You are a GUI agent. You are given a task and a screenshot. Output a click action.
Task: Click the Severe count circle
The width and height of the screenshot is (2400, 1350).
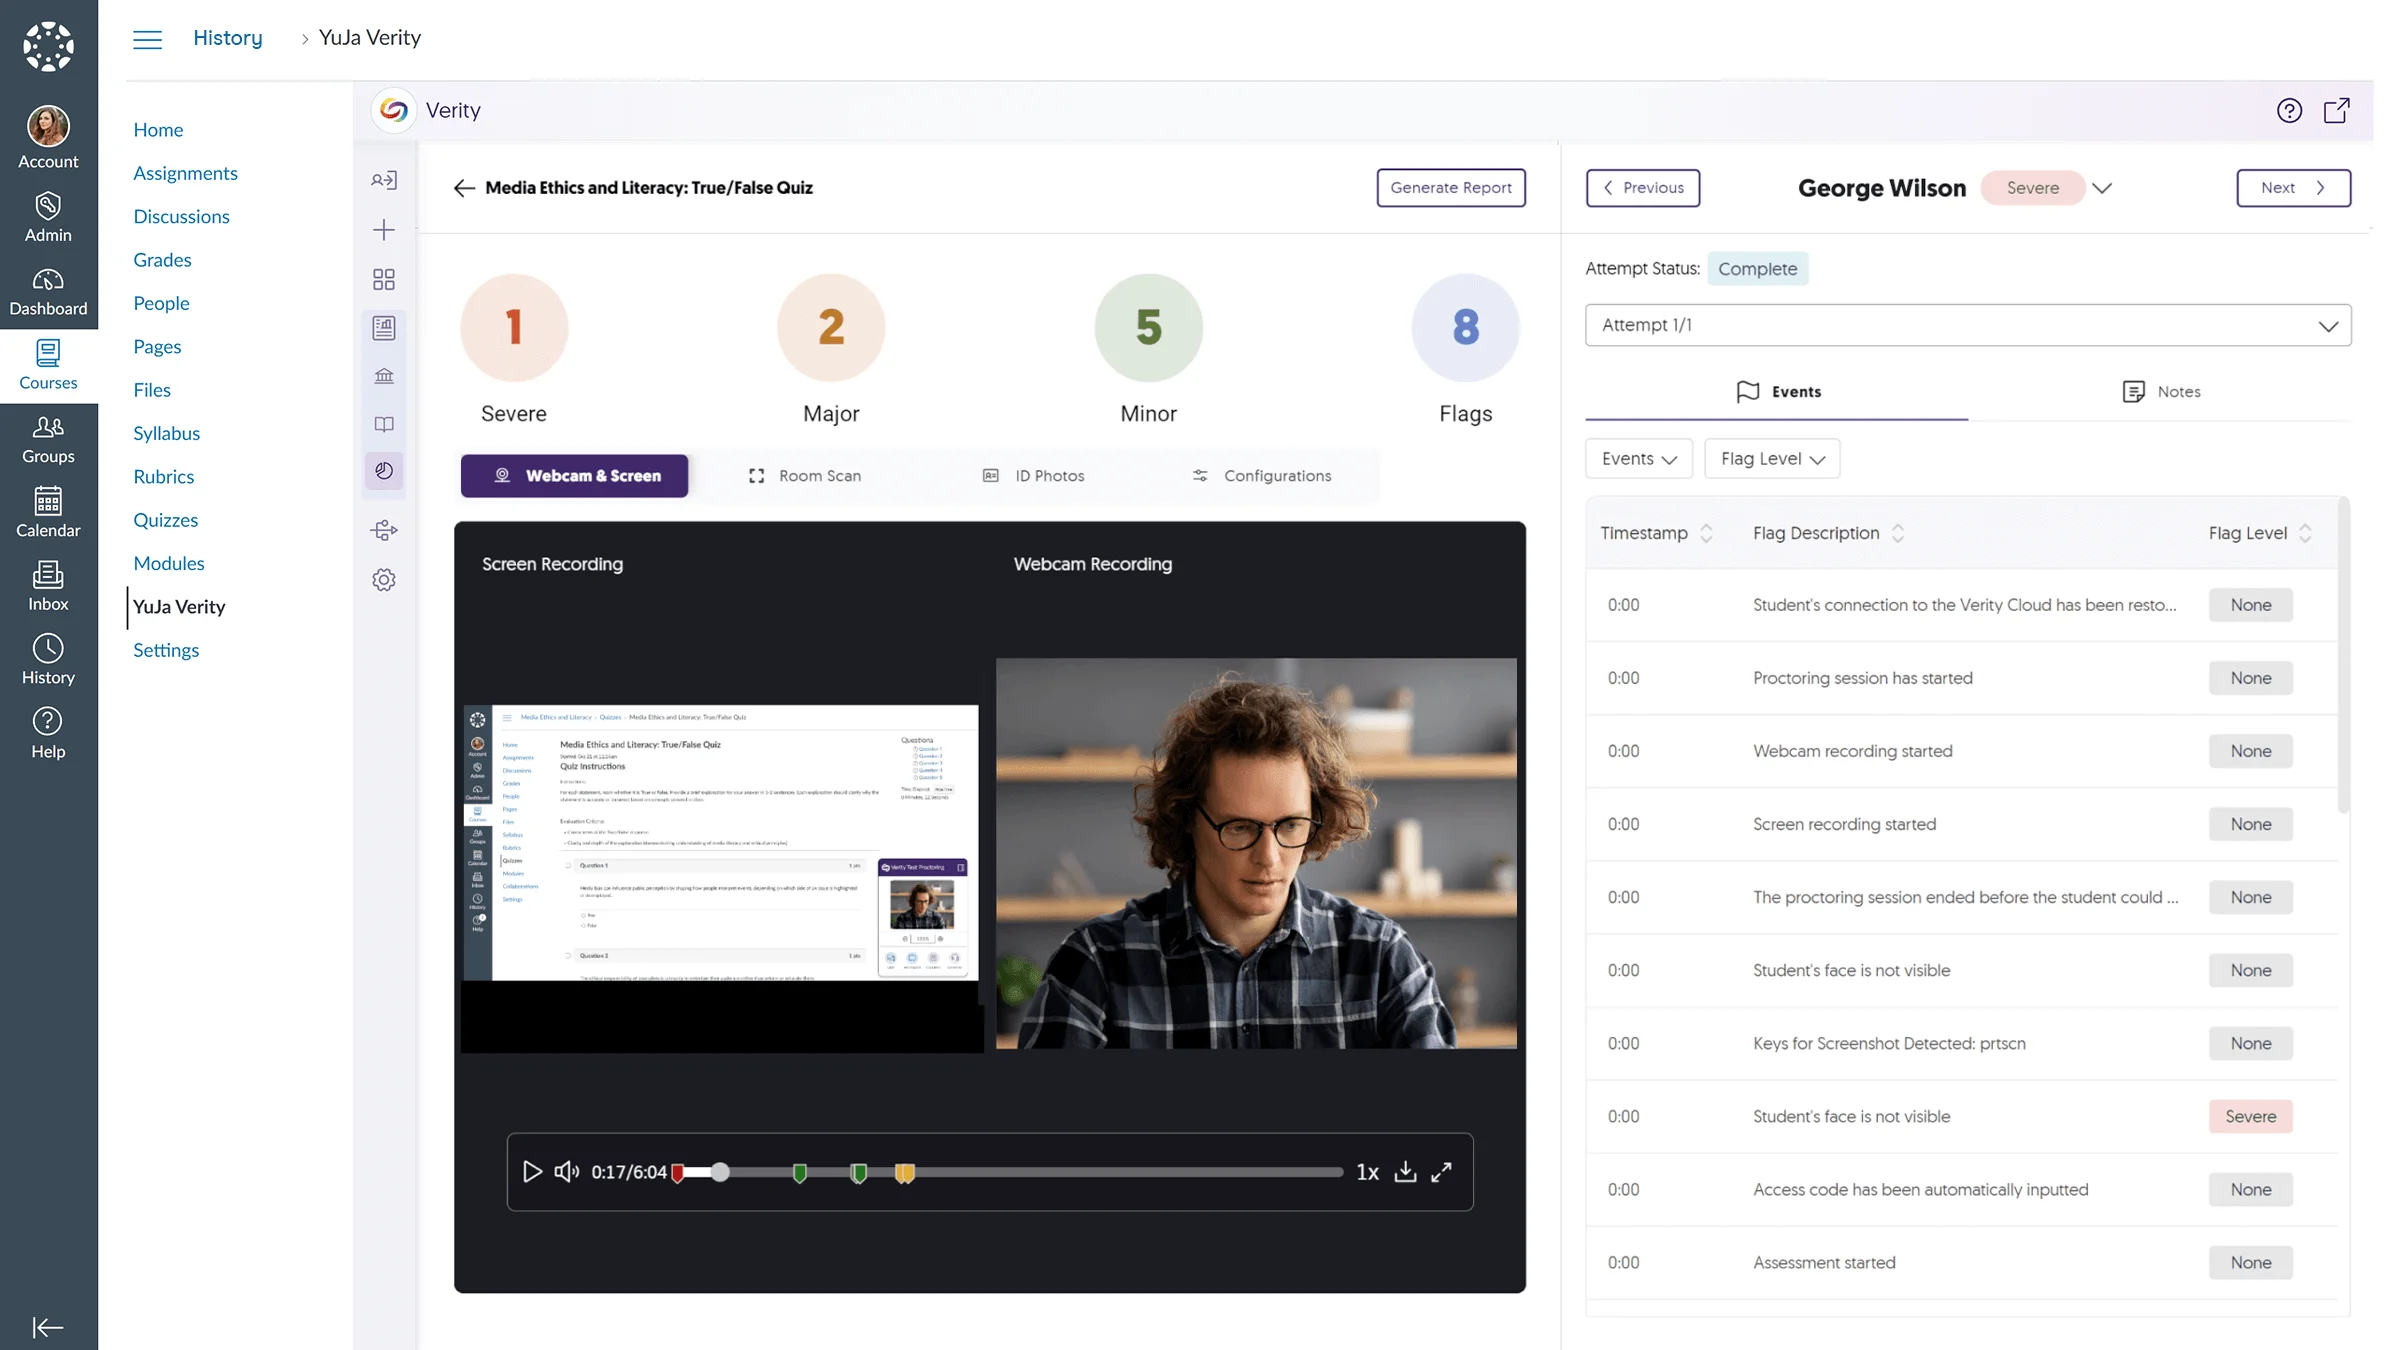(x=514, y=328)
